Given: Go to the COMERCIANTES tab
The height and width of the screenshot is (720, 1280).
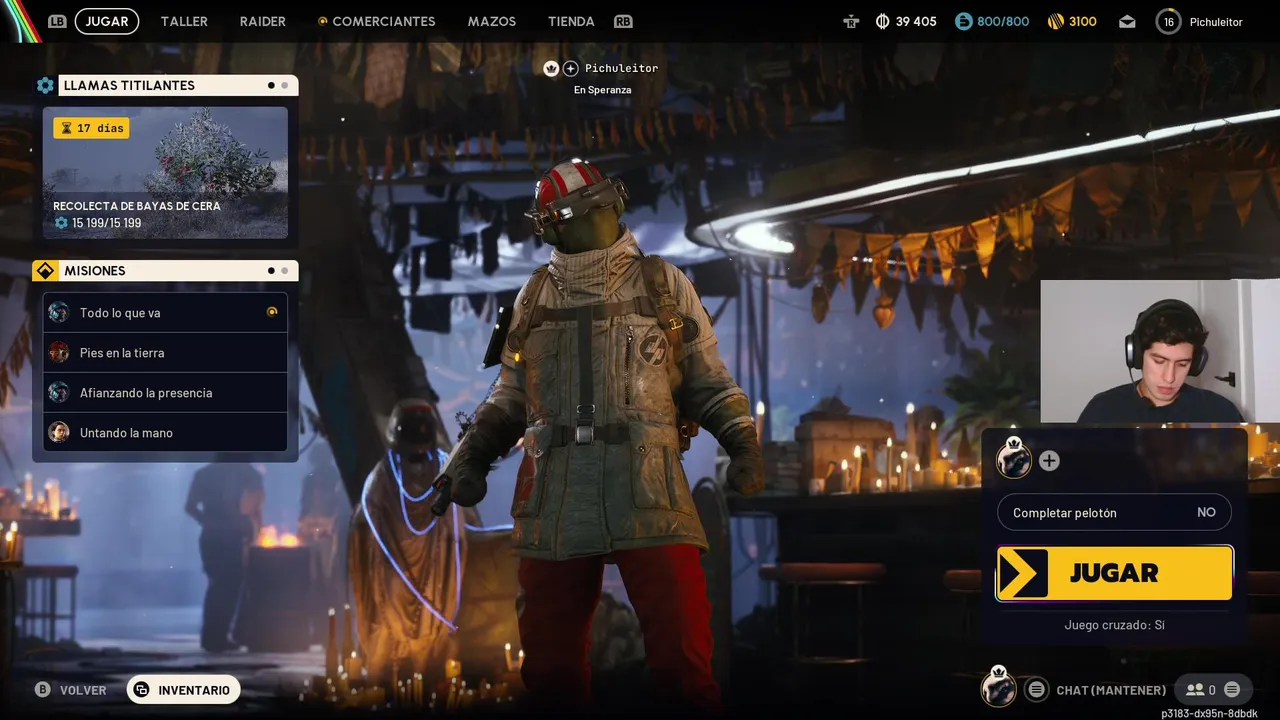Looking at the screenshot, I should pyautogui.click(x=376, y=21).
